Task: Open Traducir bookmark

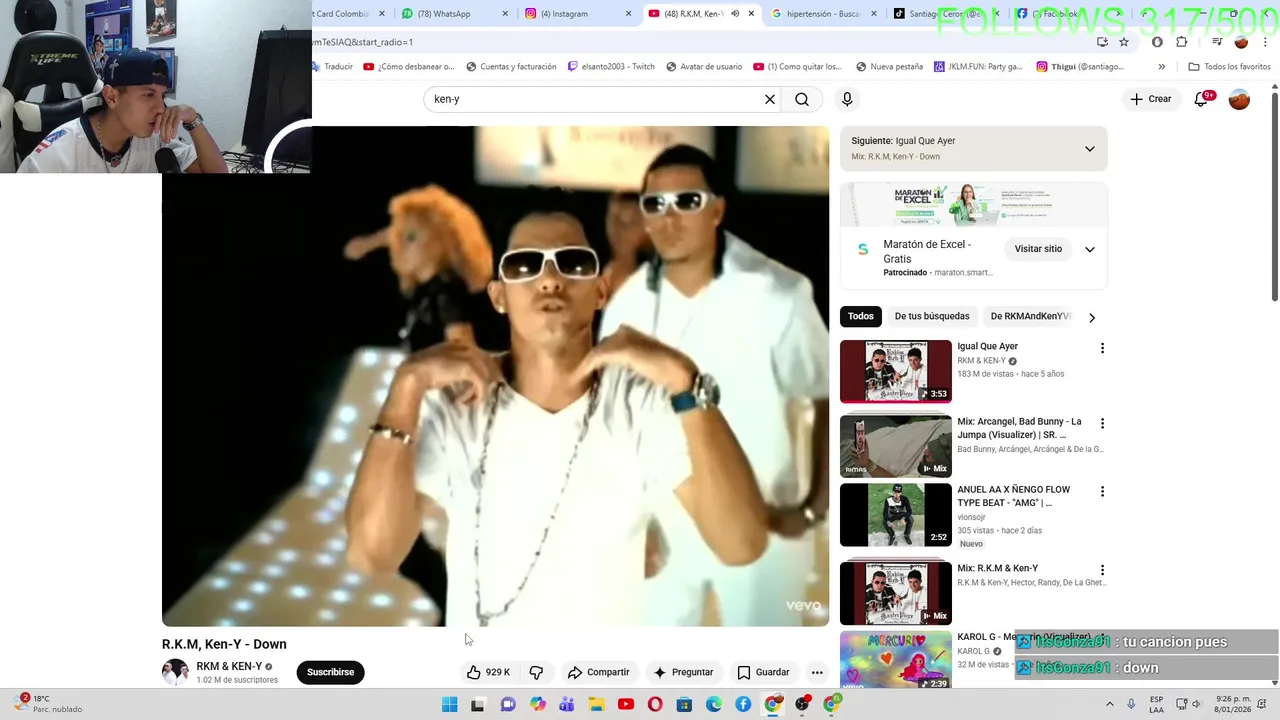Action: point(333,67)
